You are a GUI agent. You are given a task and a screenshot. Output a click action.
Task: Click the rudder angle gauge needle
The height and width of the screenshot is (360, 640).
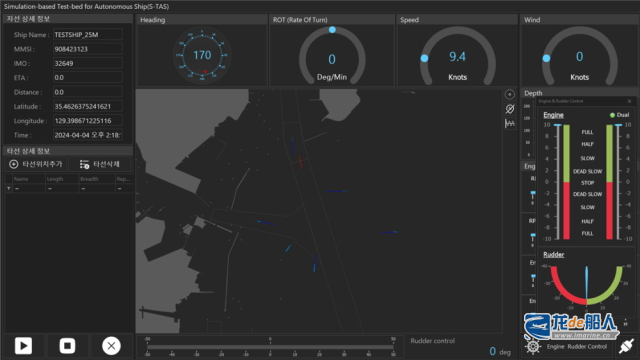click(x=587, y=283)
